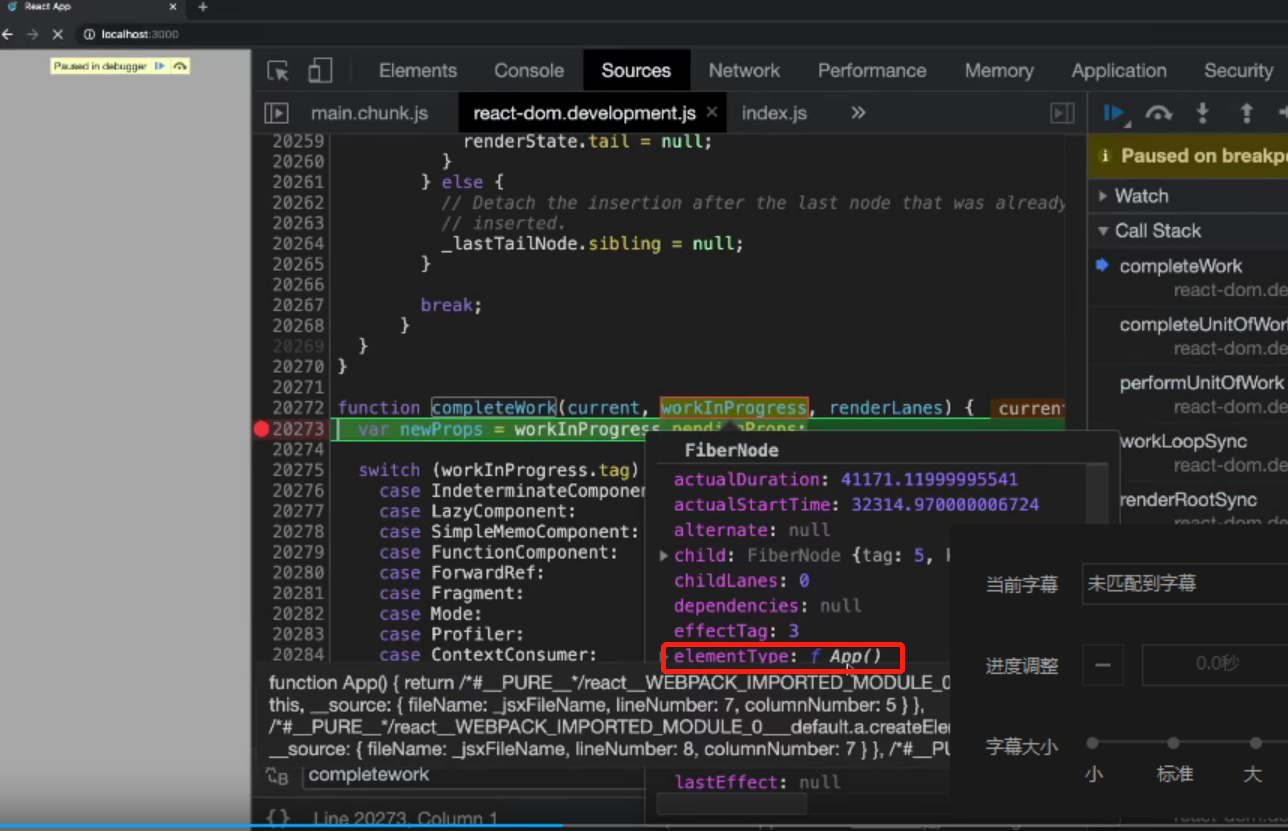Click the inspect element picker icon

[278, 71]
